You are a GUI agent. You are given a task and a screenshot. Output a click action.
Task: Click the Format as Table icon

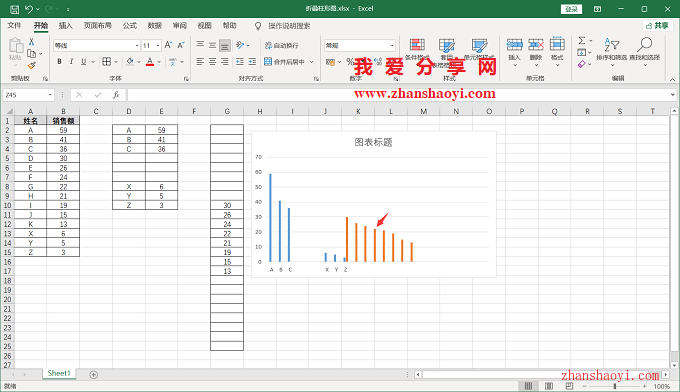[447, 45]
